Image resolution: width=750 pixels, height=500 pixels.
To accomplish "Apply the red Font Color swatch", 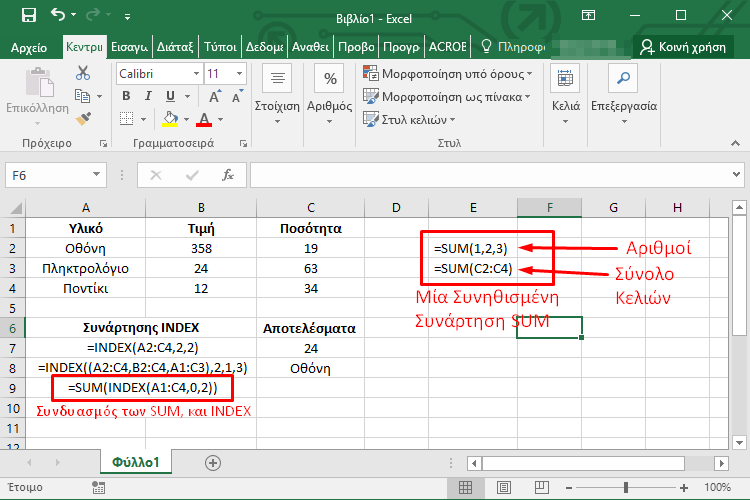I will coord(204,119).
